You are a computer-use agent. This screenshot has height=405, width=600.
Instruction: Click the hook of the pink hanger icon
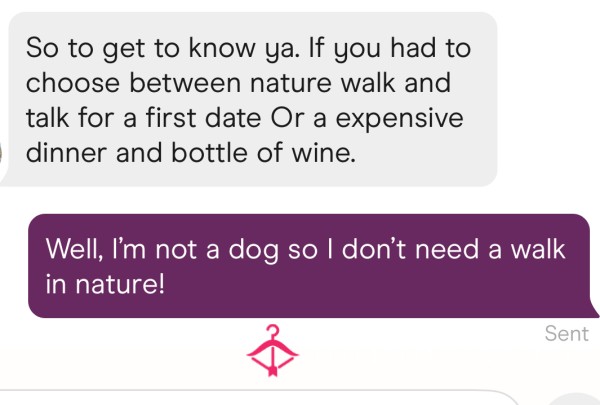(272, 331)
